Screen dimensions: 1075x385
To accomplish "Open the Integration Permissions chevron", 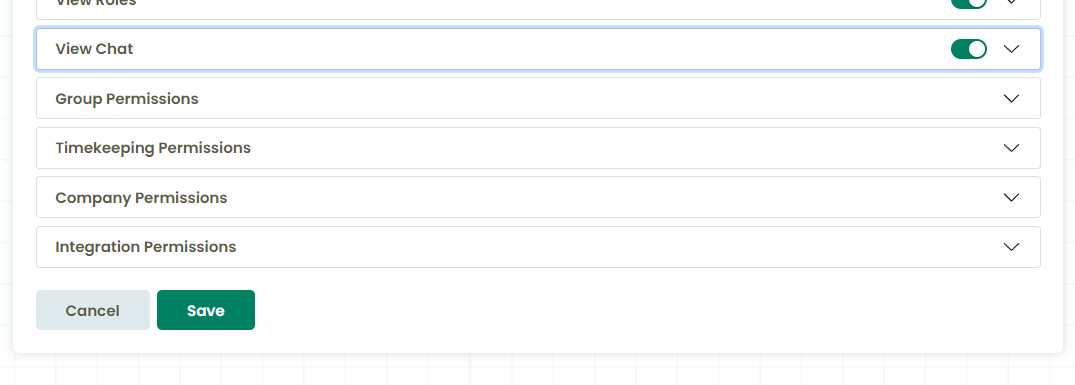I will (x=1011, y=247).
